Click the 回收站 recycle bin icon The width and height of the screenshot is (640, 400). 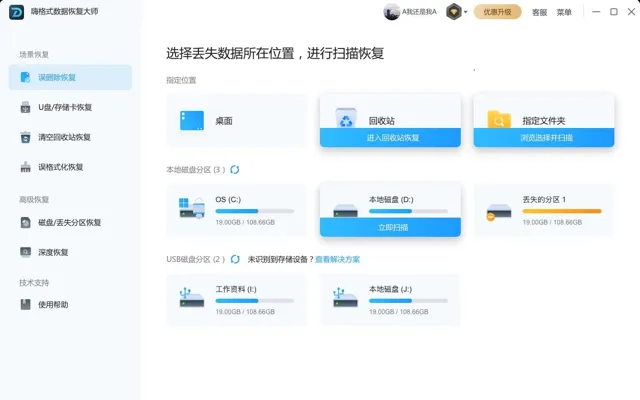click(x=346, y=118)
